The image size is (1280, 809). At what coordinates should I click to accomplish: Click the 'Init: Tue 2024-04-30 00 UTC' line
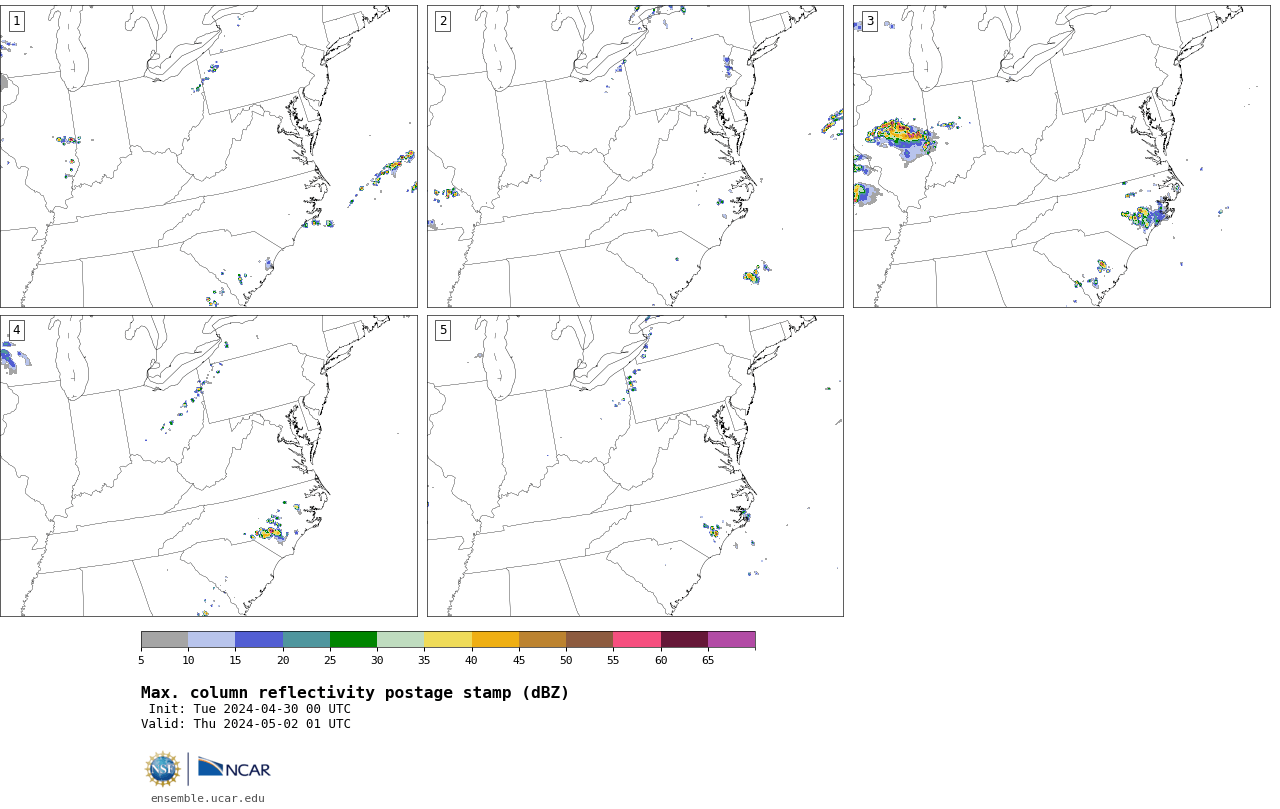tap(250, 709)
